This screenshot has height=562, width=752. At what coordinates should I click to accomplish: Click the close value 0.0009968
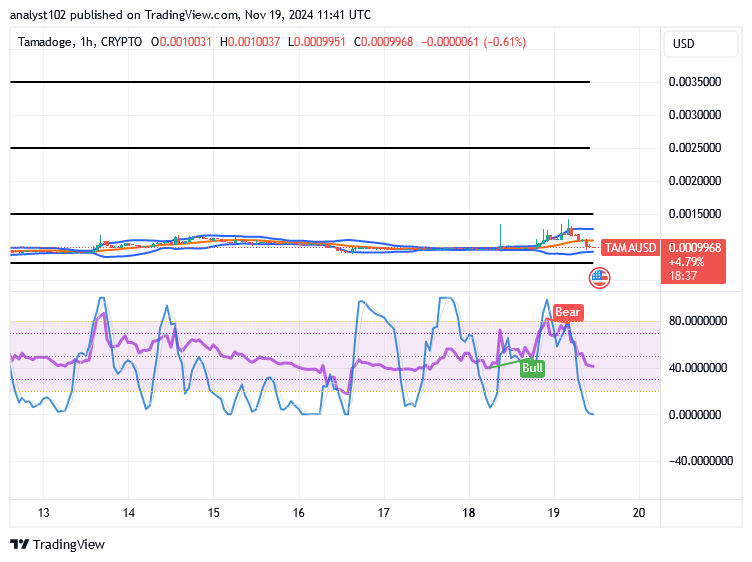(x=387, y=42)
